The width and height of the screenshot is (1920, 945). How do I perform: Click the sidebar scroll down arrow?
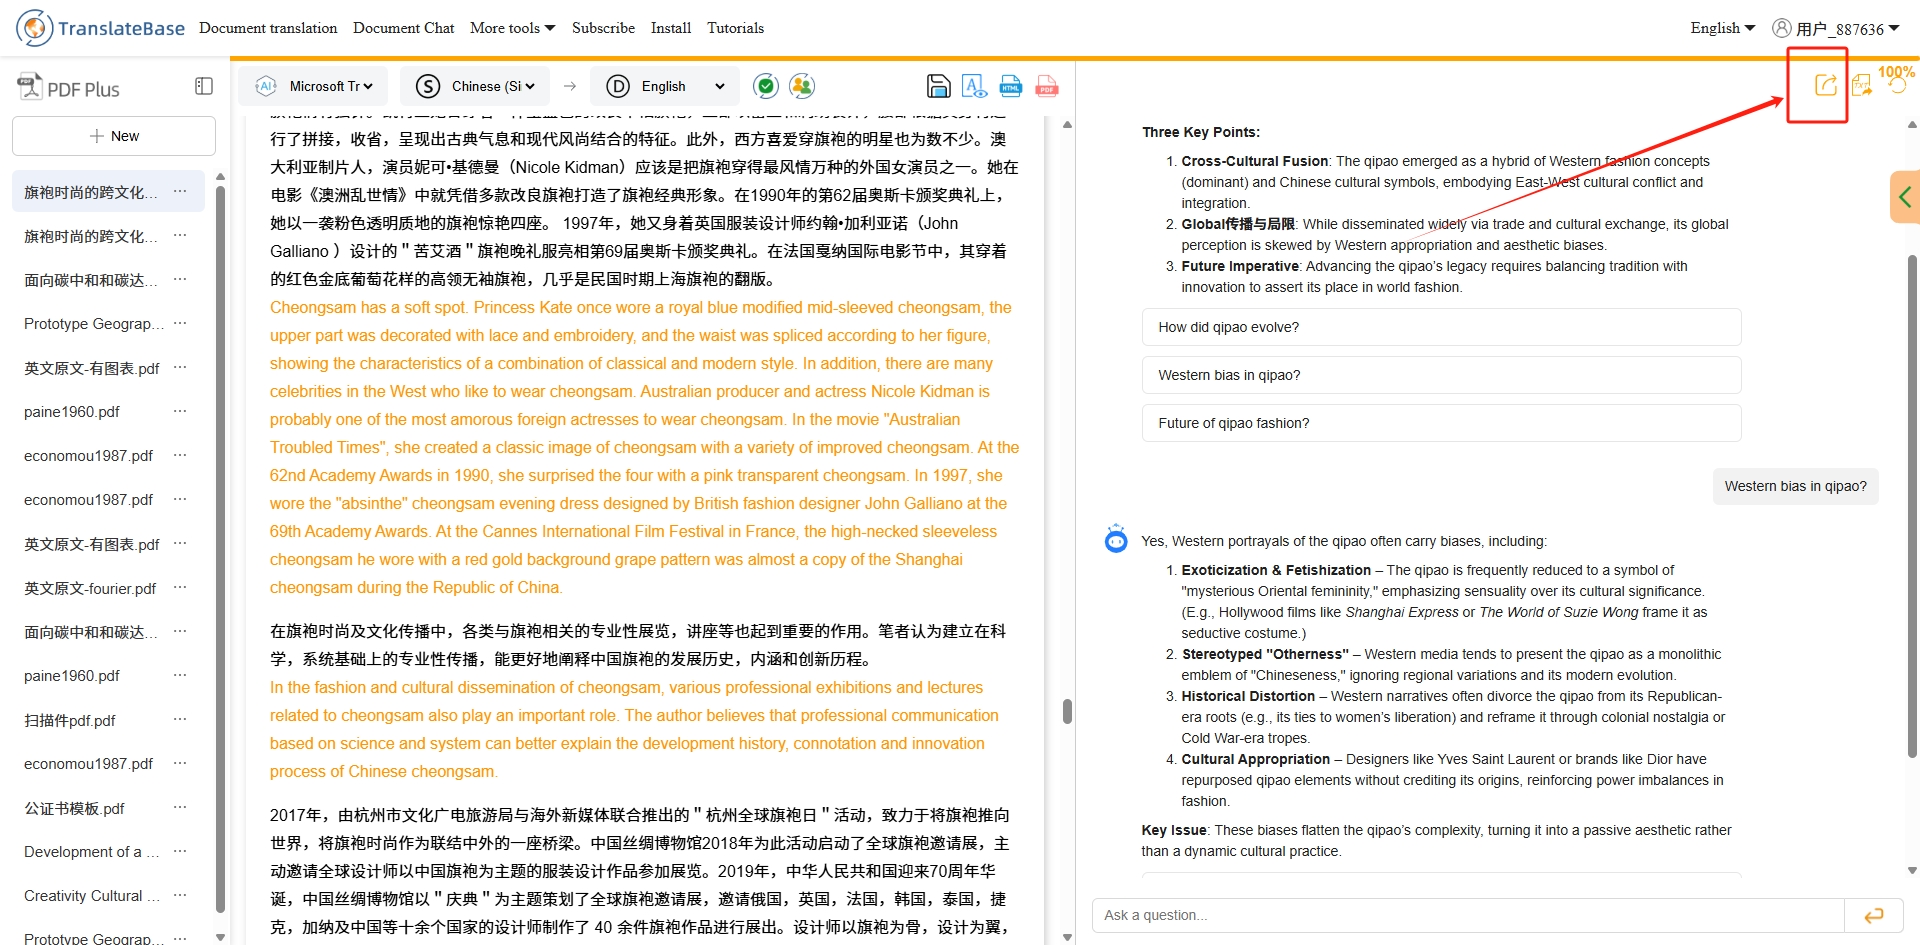pyautogui.click(x=220, y=937)
